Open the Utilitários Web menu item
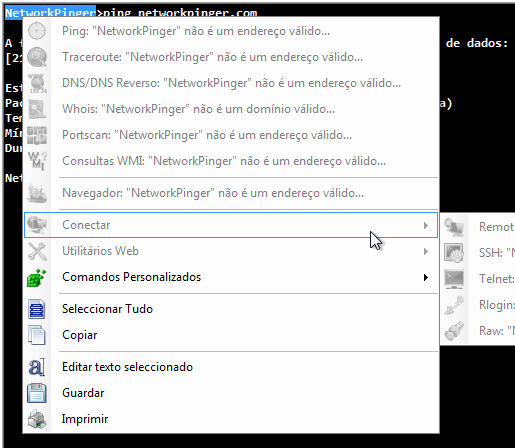The width and height of the screenshot is (515, 448). pos(231,251)
